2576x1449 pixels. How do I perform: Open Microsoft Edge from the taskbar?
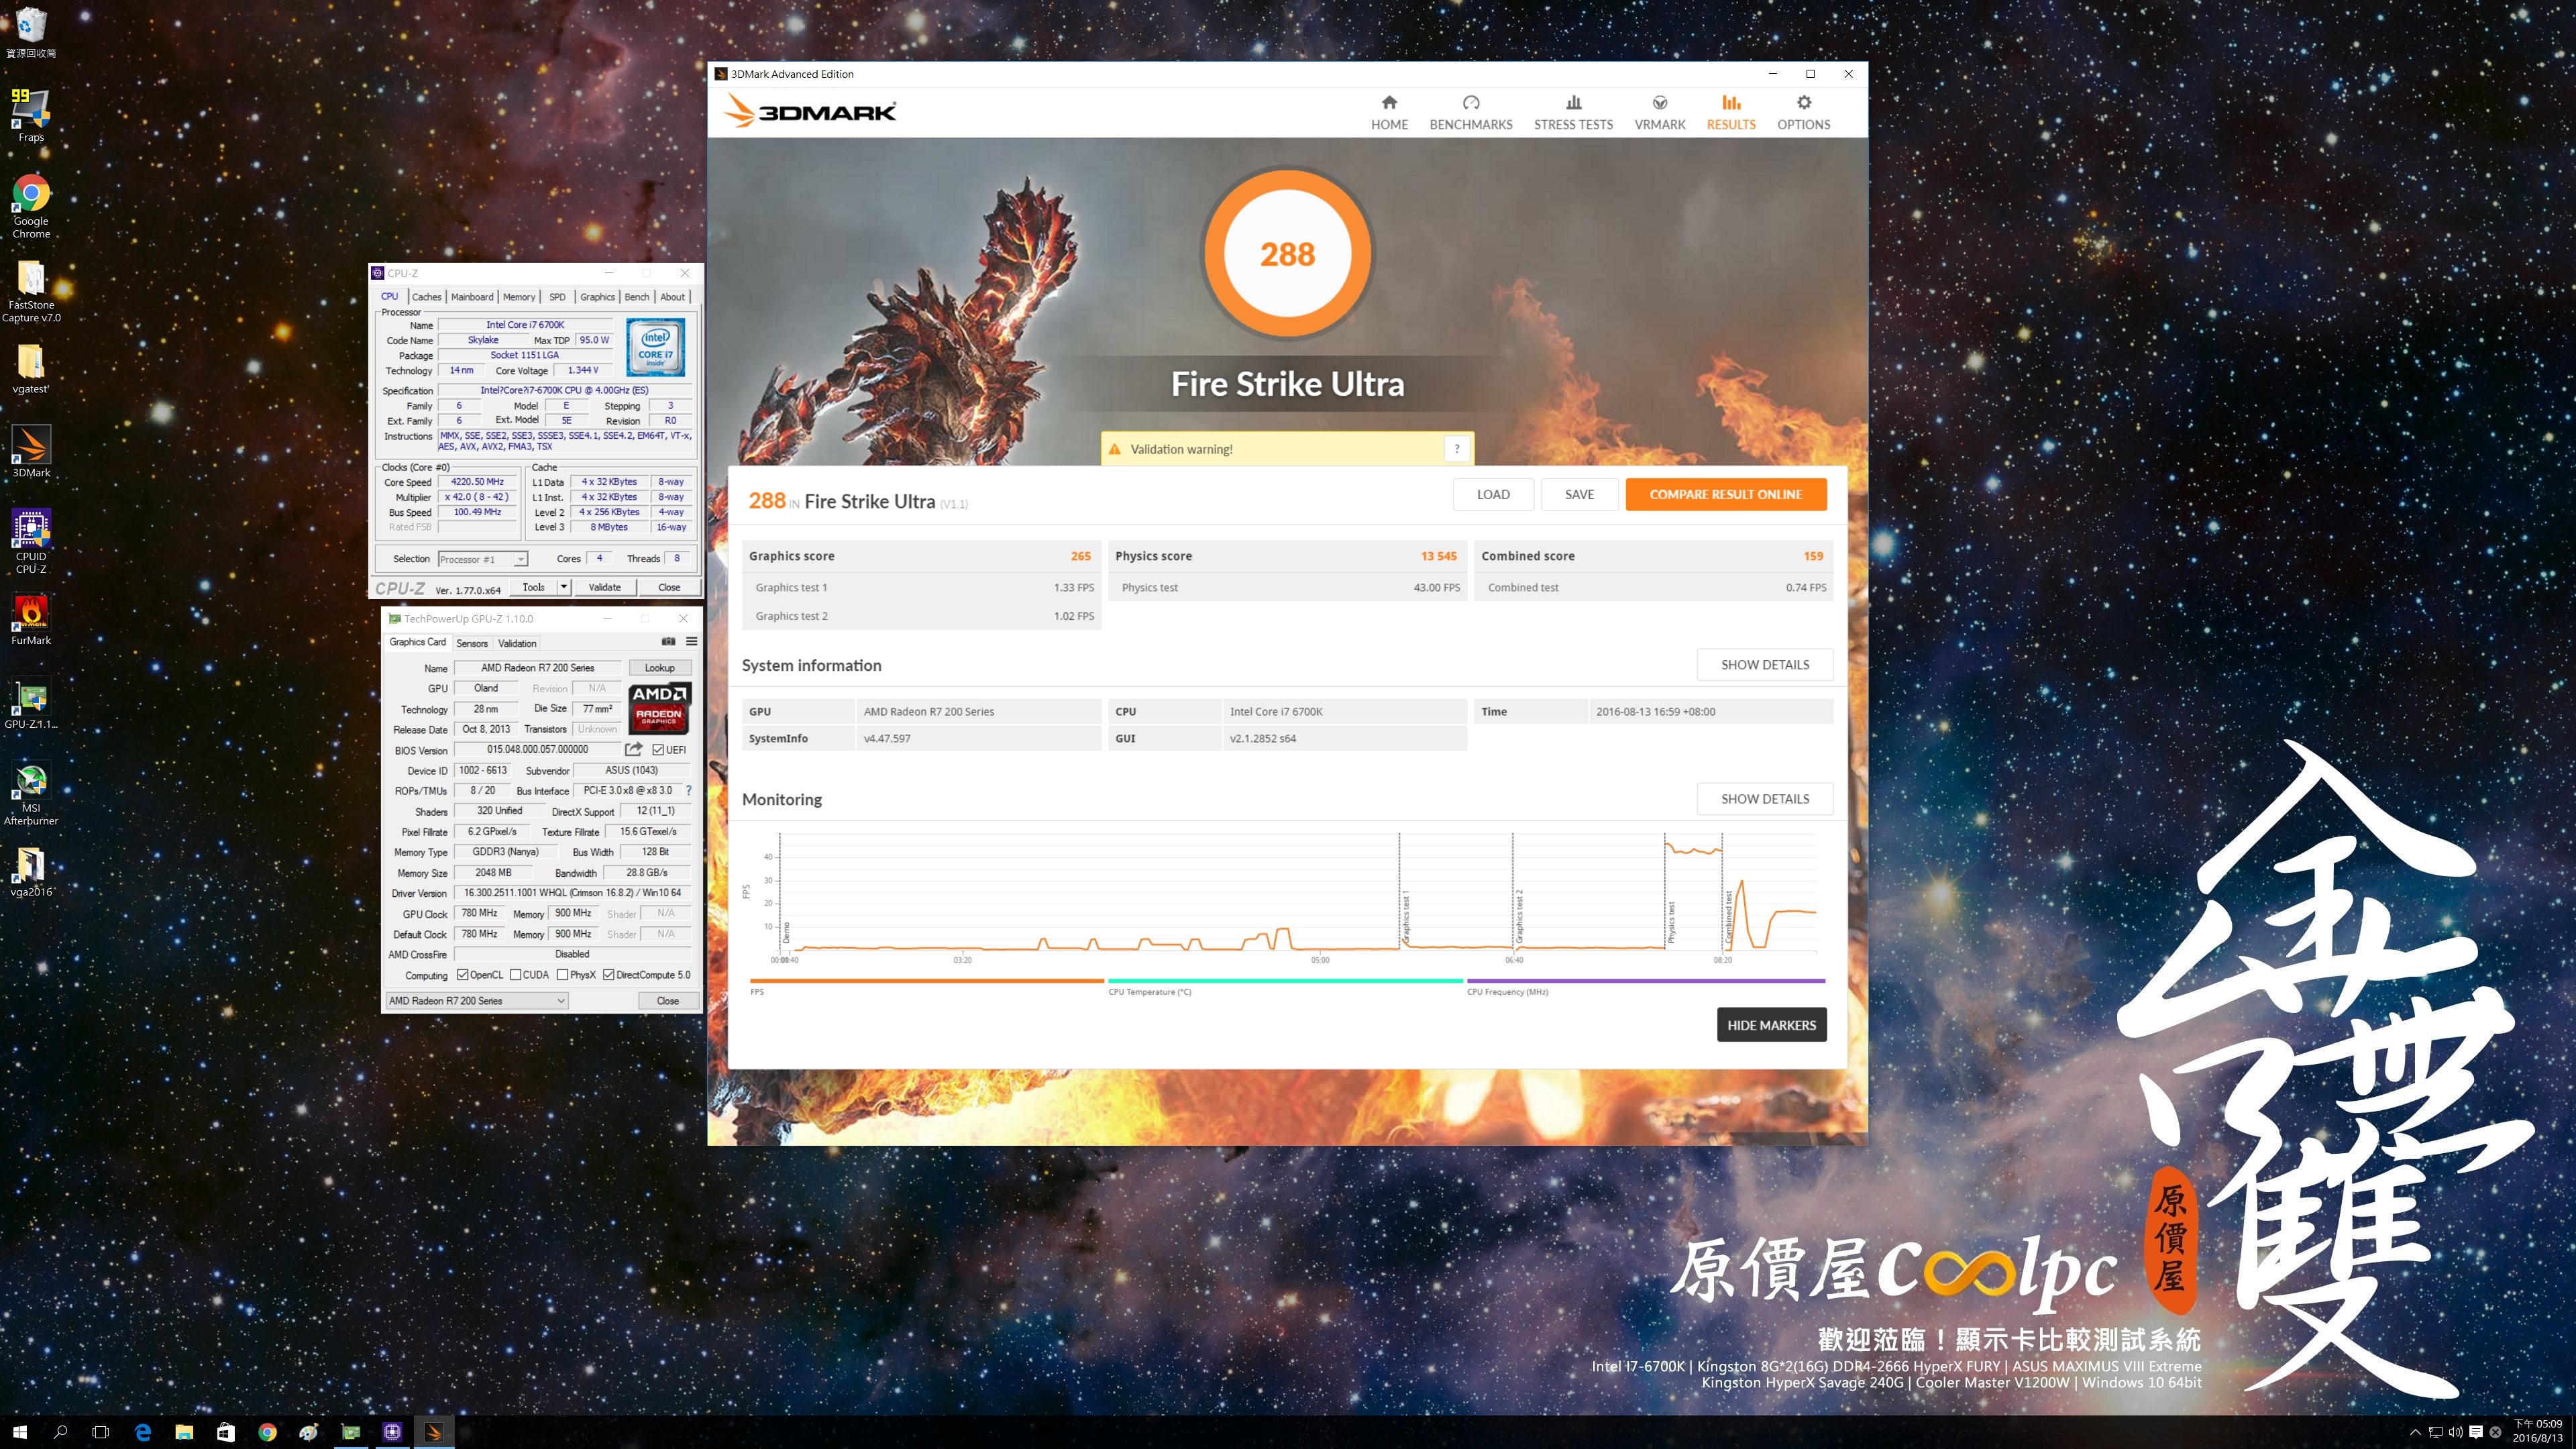pos(143,1432)
